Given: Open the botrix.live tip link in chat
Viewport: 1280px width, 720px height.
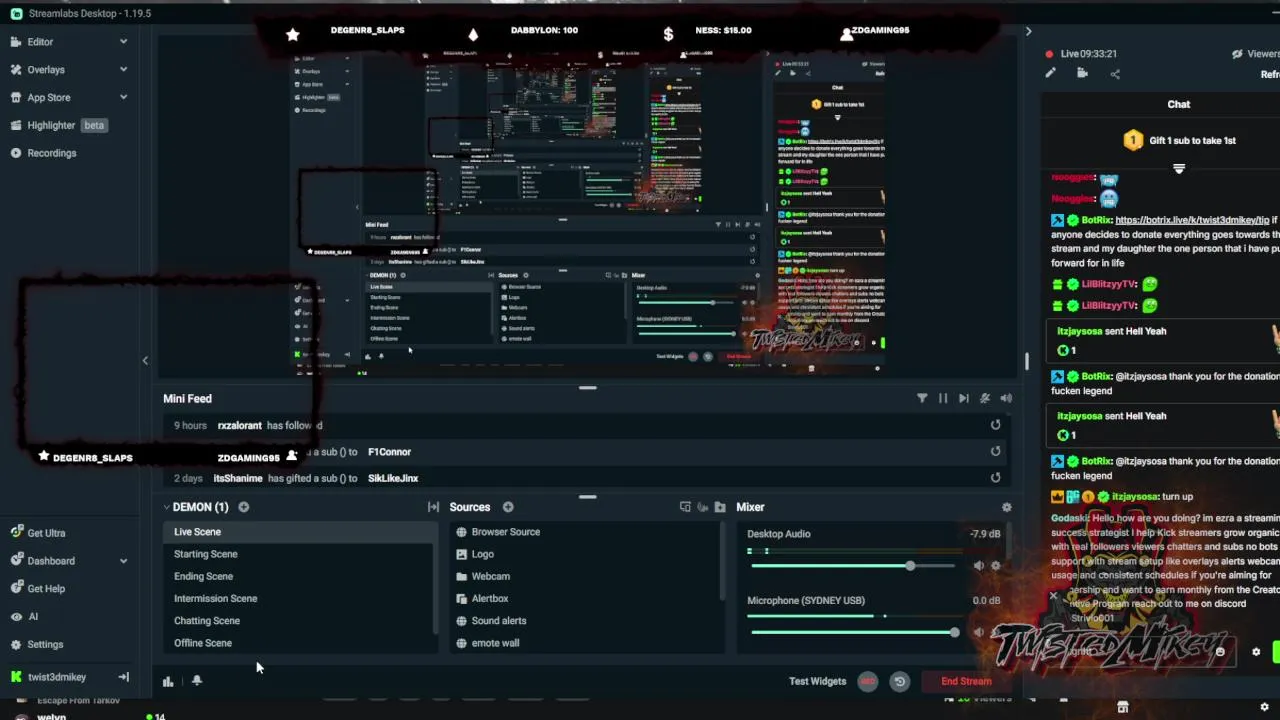Looking at the screenshot, I should 1192,220.
